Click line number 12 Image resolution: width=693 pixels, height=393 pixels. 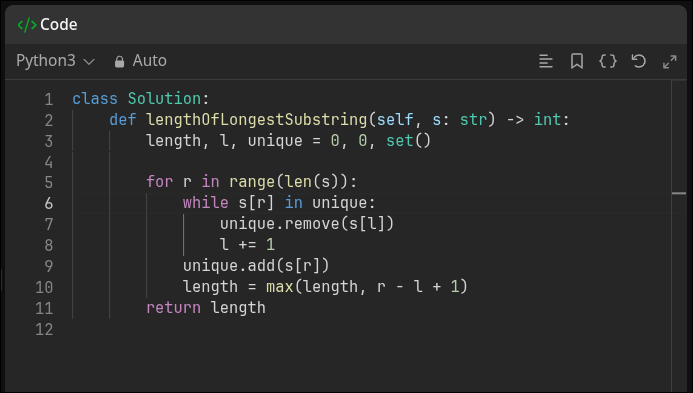click(x=44, y=329)
